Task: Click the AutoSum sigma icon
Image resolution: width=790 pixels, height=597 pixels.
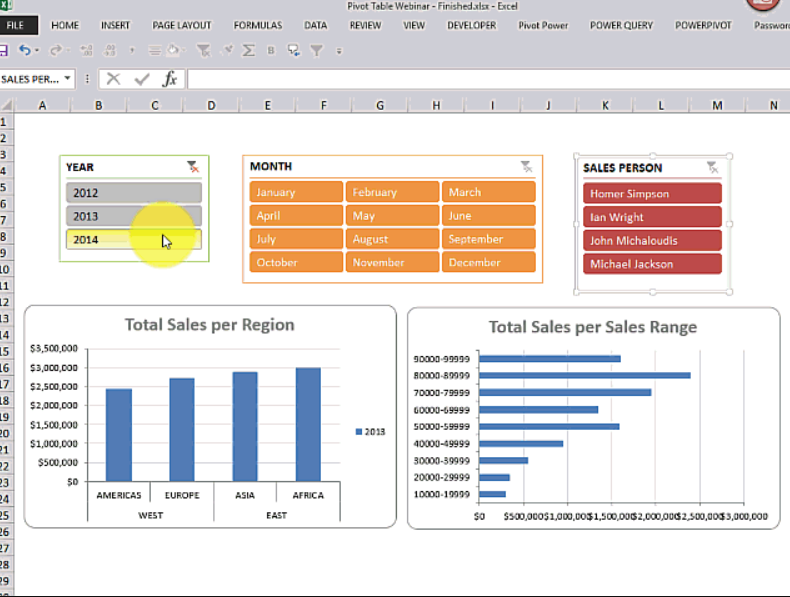Action: coord(248,50)
